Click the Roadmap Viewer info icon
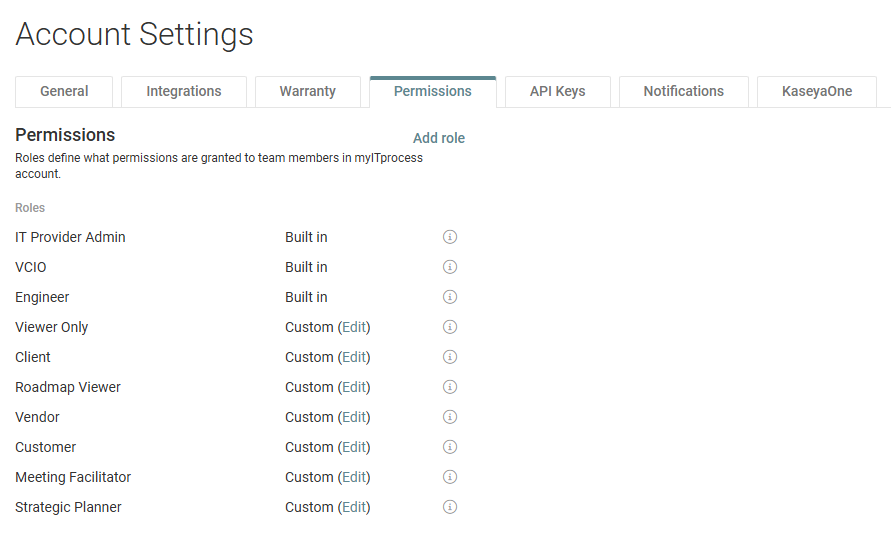Viewport: 891px width, 538px height. click(x=450, y=387)
